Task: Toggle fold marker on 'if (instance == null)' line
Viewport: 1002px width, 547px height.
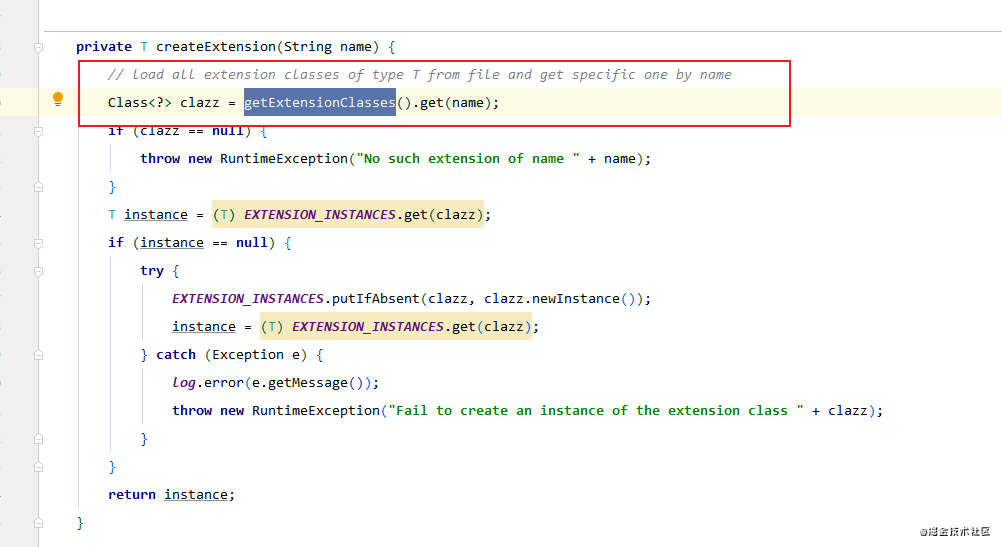Action: pos(38,243)
